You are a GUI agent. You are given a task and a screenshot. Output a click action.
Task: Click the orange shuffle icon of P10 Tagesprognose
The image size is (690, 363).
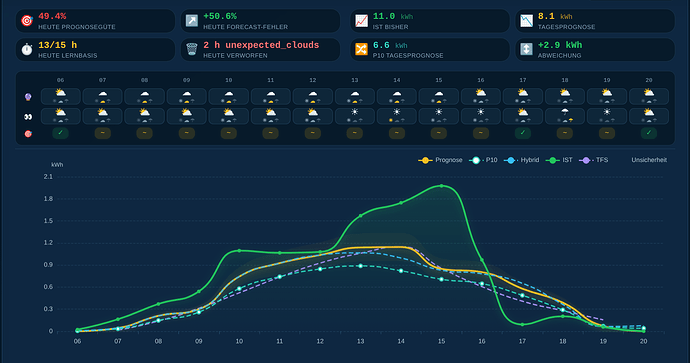pos(361,49)
